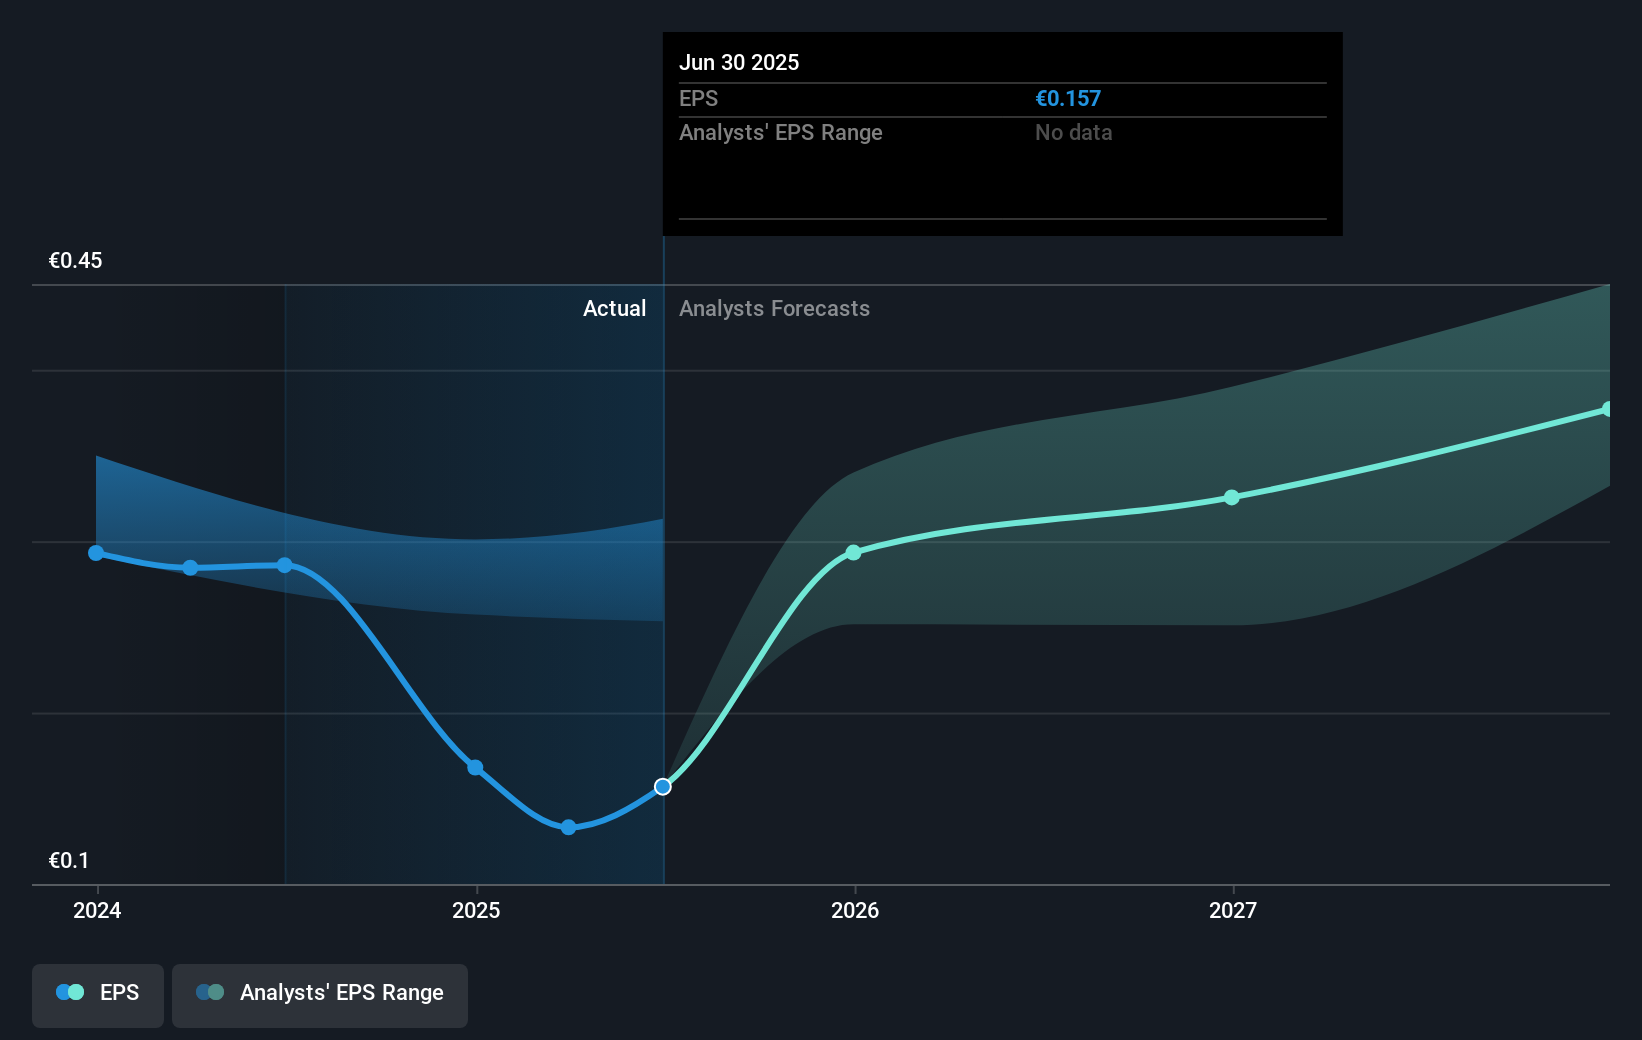Click the Analysts' EPS Range legend circles icon

[x=208, y=991]
